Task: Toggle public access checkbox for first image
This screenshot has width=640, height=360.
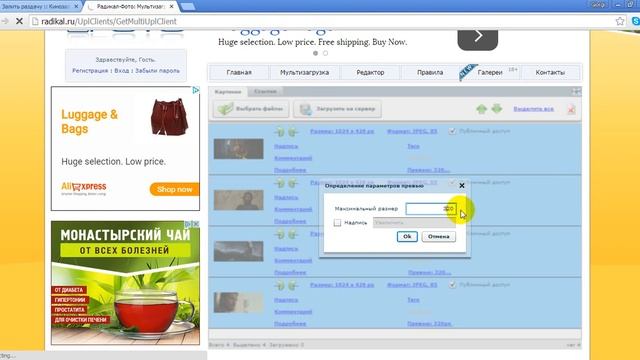Action: pos(452,131)
